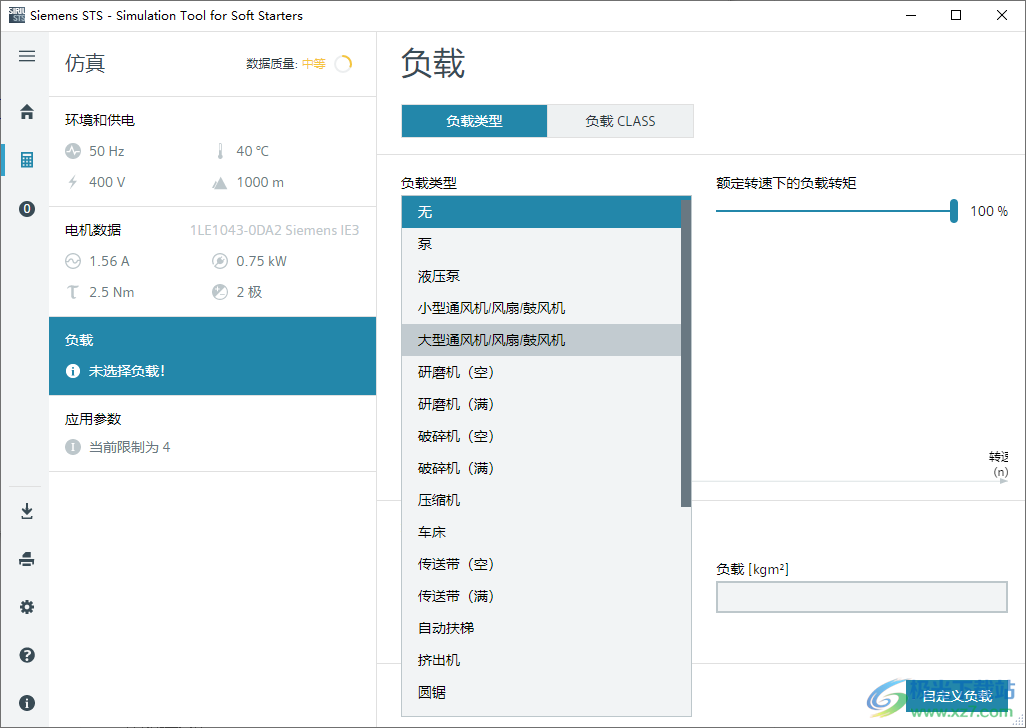Click the dropdown list scrollbar
The height and width of the screenshot is (728, 1026).
click(x=686, y=353)
